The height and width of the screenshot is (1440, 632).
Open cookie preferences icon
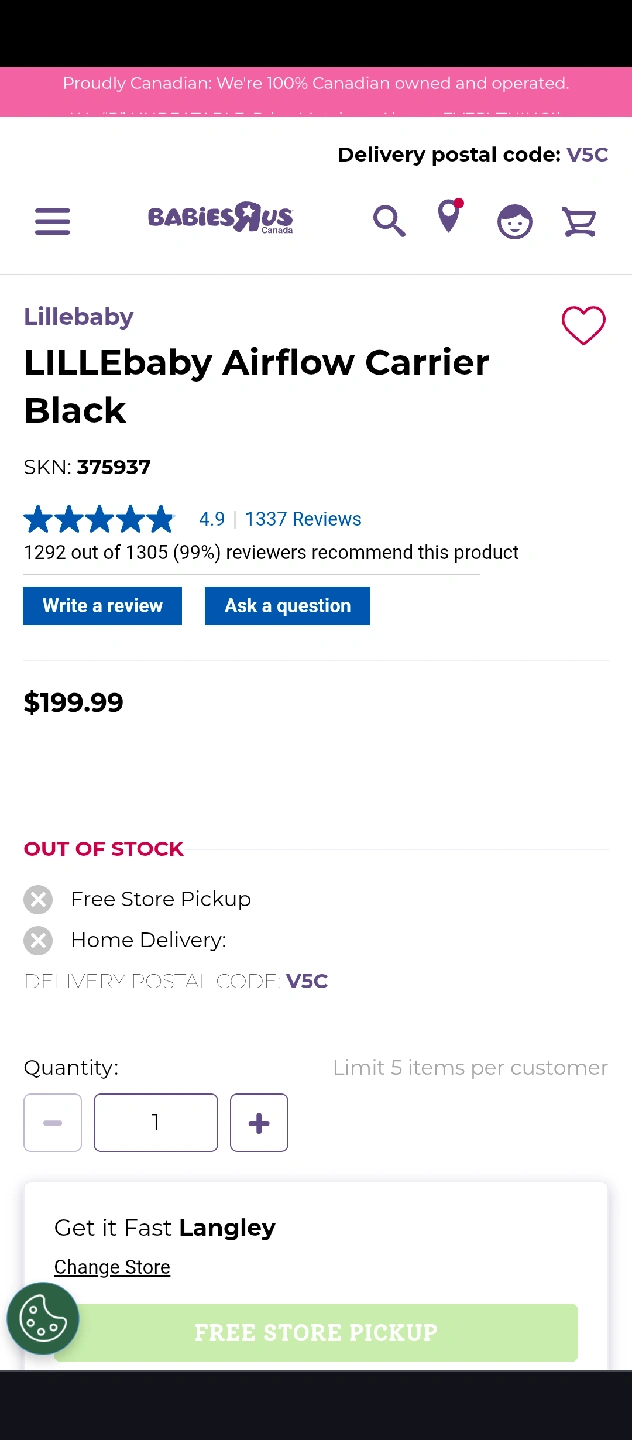(42, 1318)
